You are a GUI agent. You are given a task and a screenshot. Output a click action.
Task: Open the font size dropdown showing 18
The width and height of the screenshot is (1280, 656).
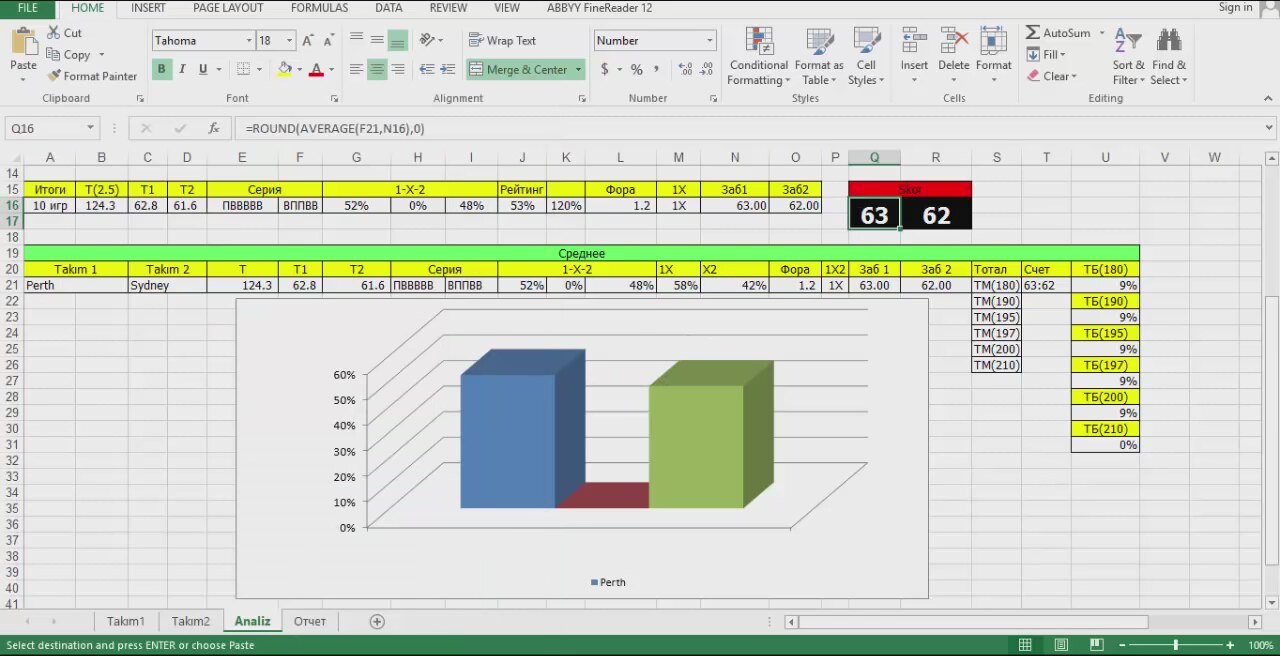290,41
